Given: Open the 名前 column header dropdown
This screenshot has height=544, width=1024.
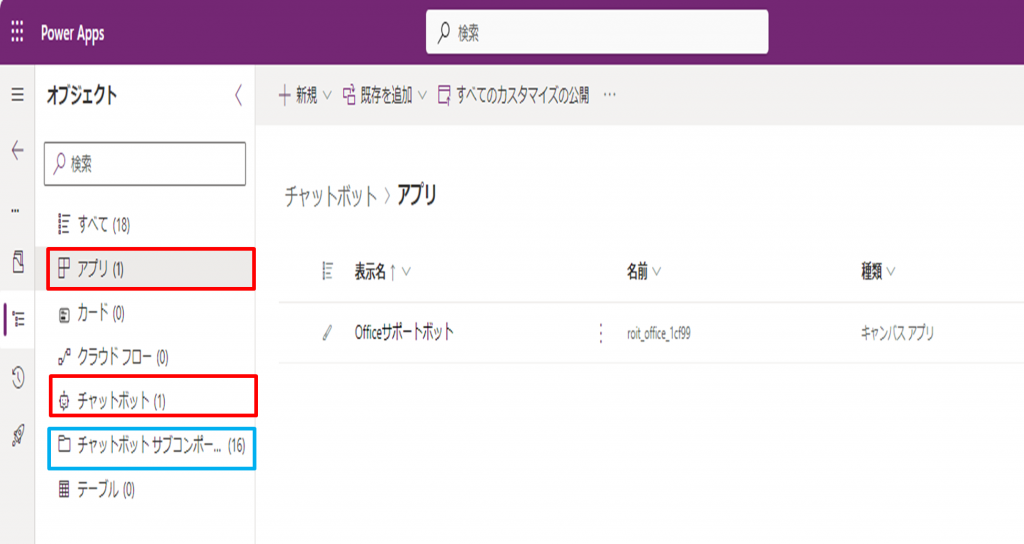Looking at the screenshot, I should 656,271.
